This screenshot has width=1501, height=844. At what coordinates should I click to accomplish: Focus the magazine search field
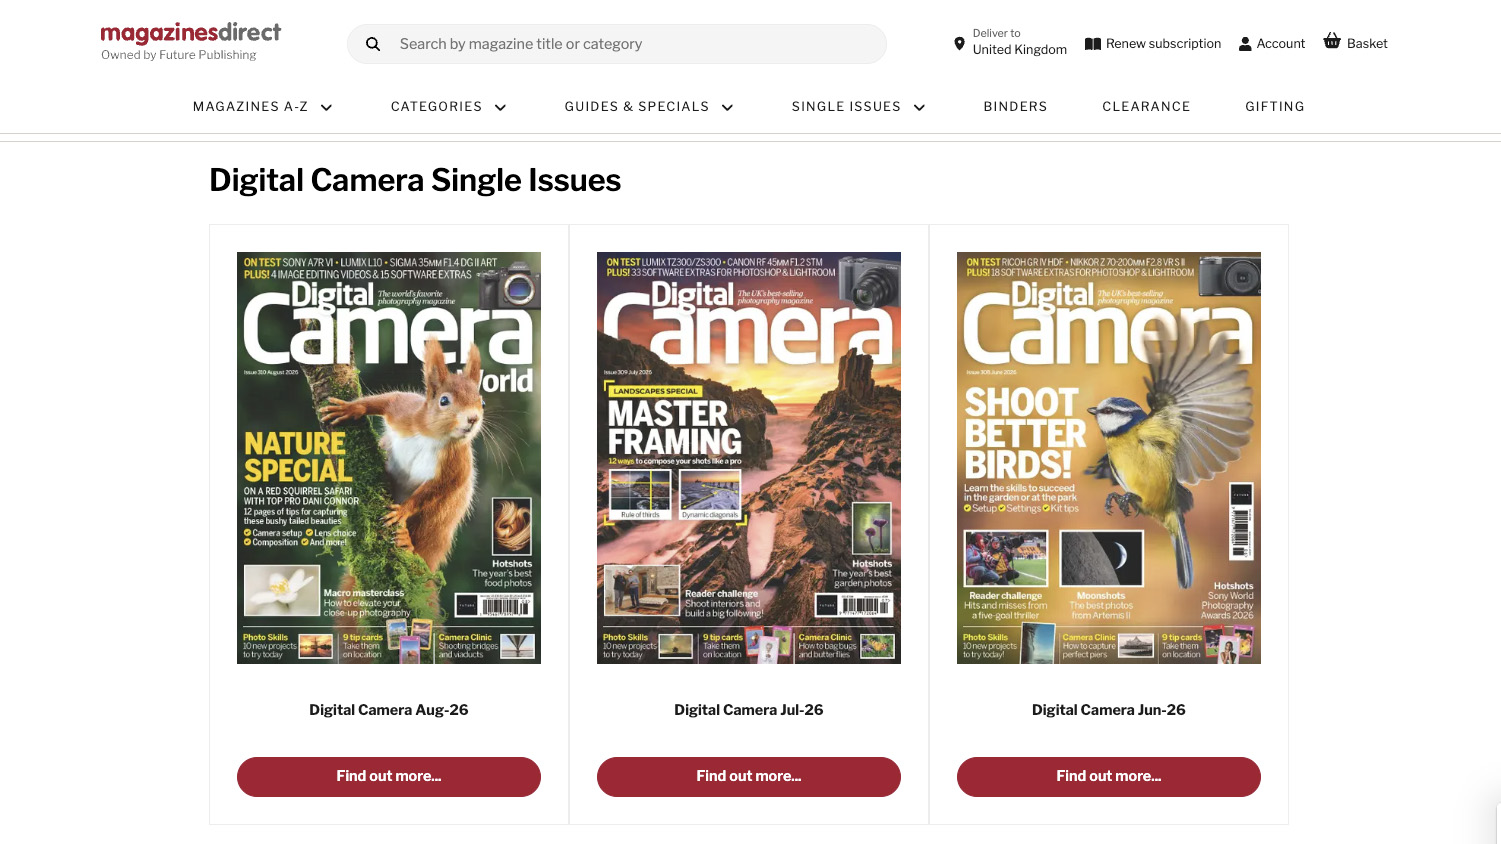point(617,44)
